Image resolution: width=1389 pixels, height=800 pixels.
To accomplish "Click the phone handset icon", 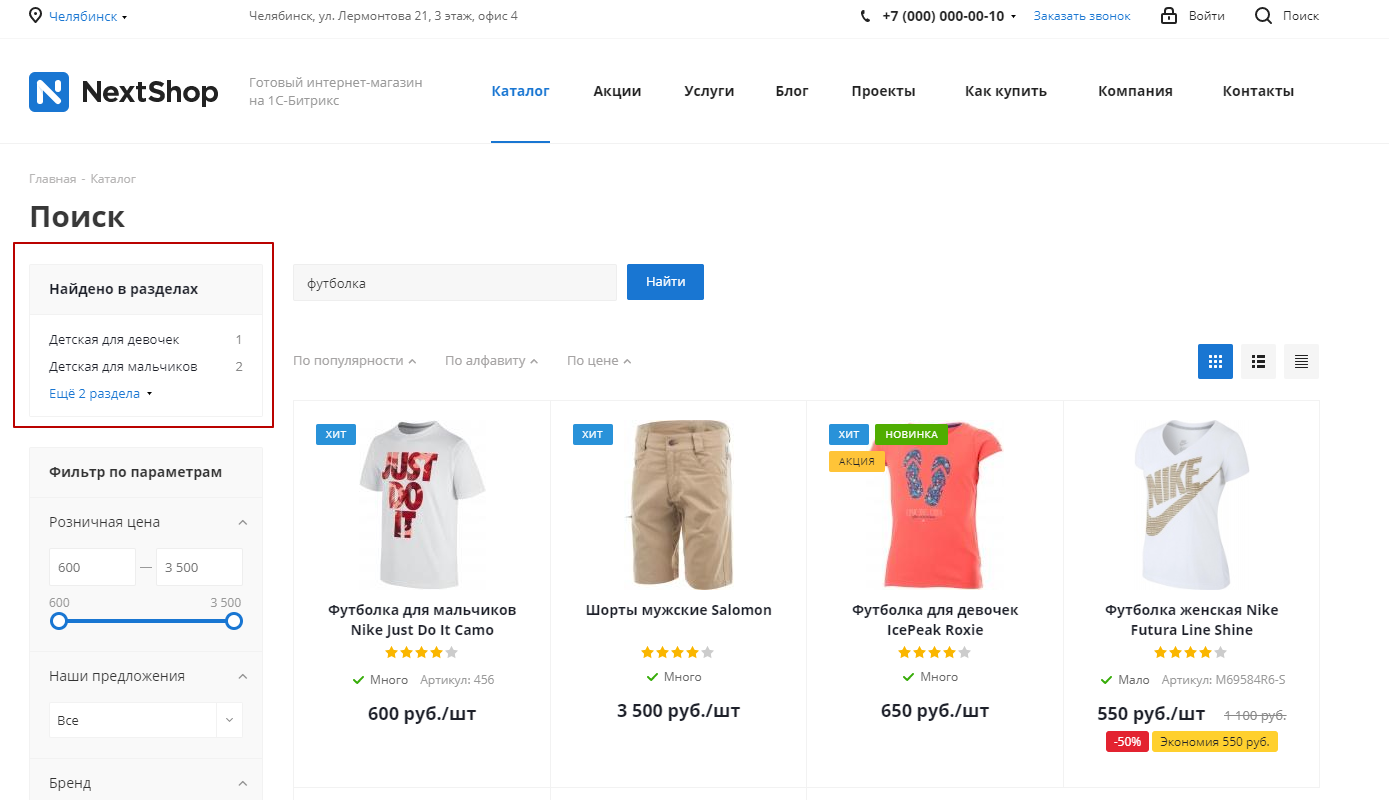I will (x=865, y=16).
